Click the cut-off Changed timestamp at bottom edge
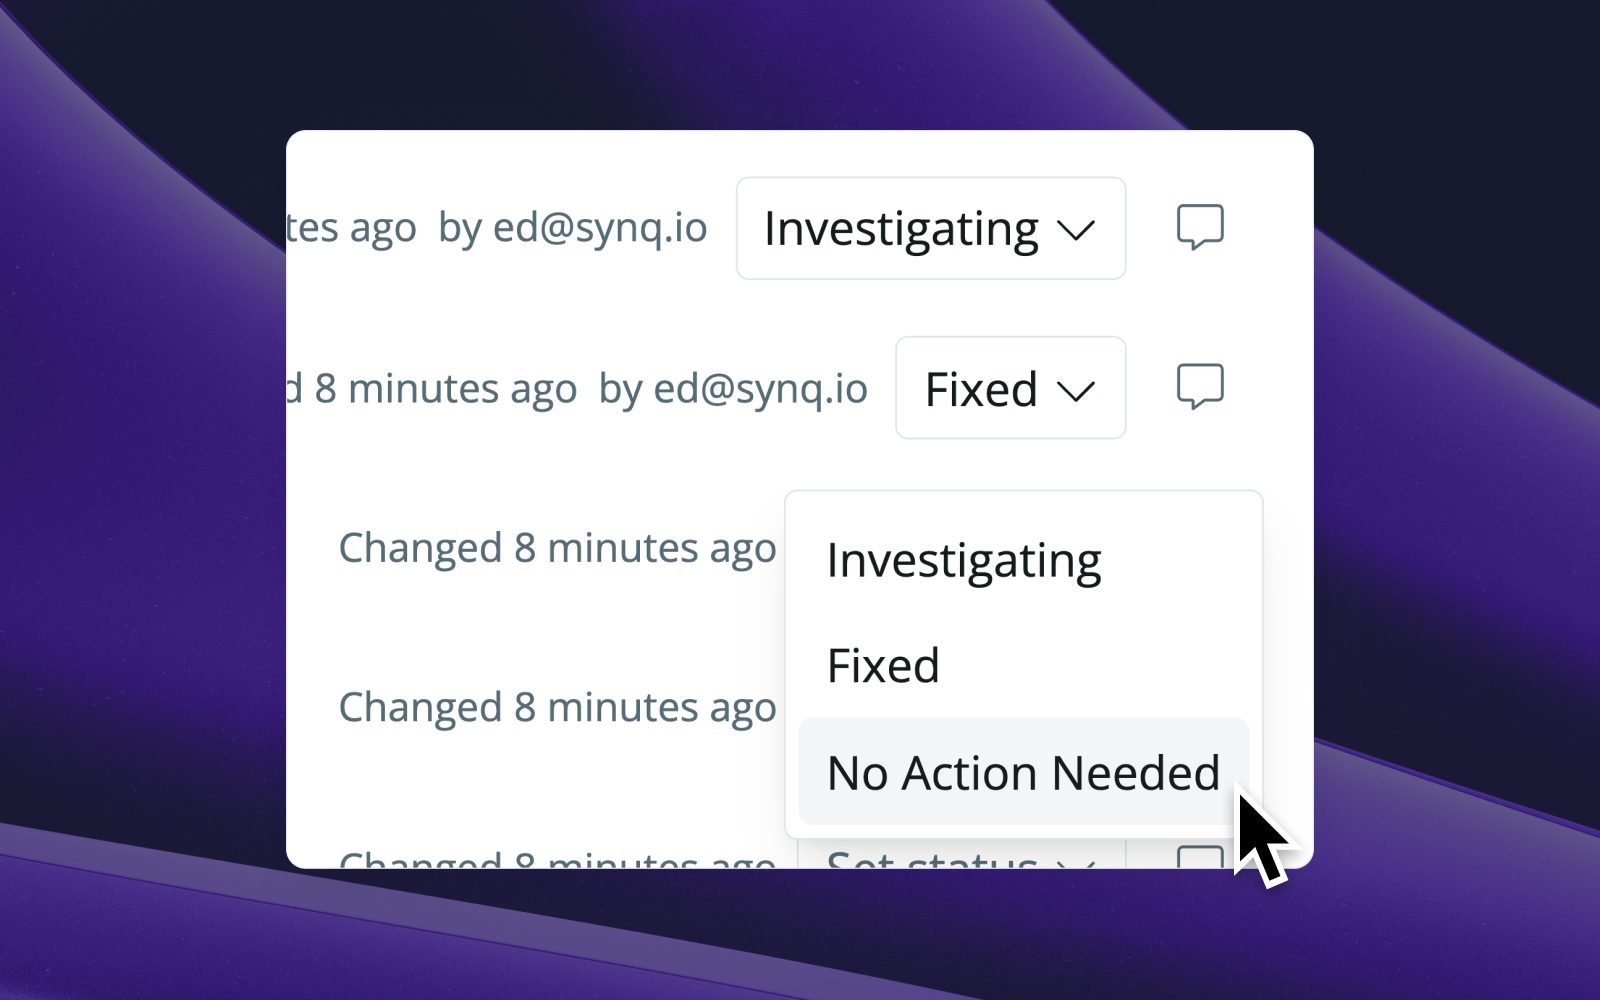This screenshot has height=1000, width=1600. (557, 859)
